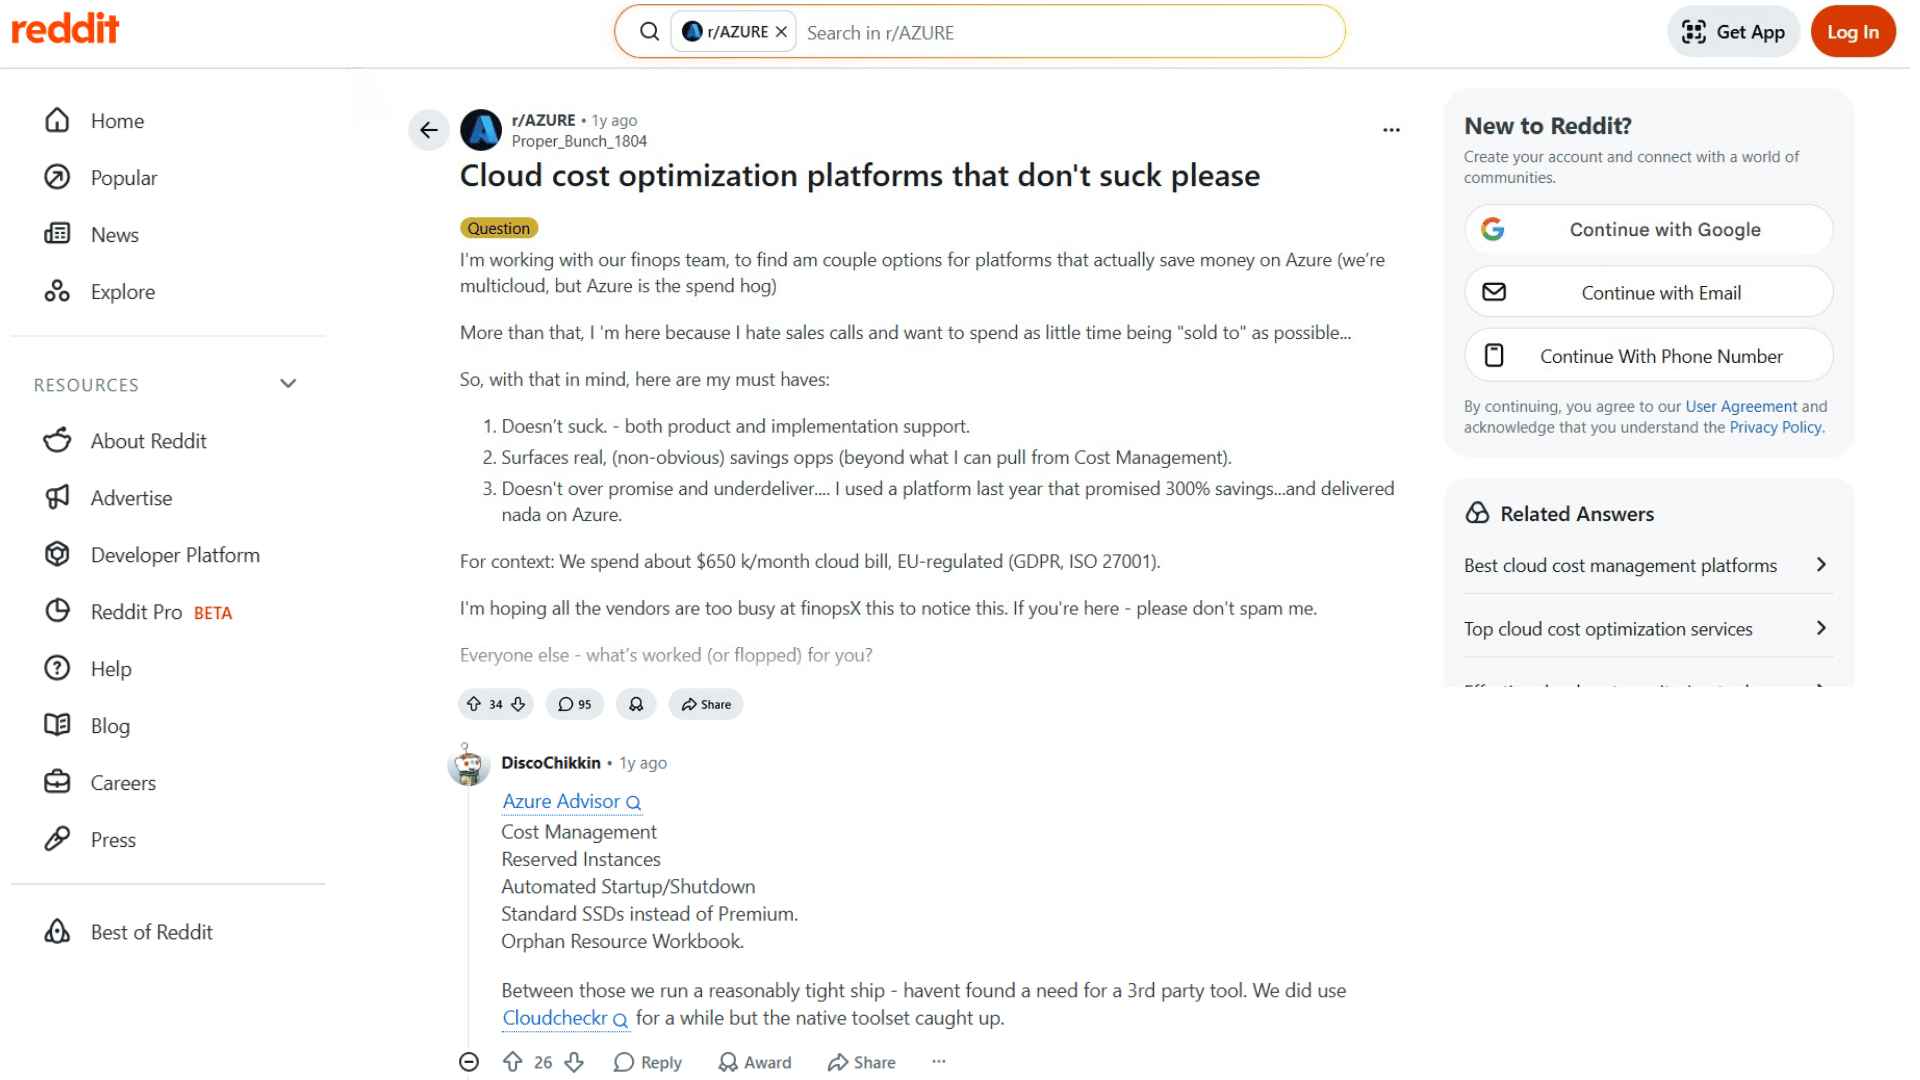Upvote the post

[474, 704]
